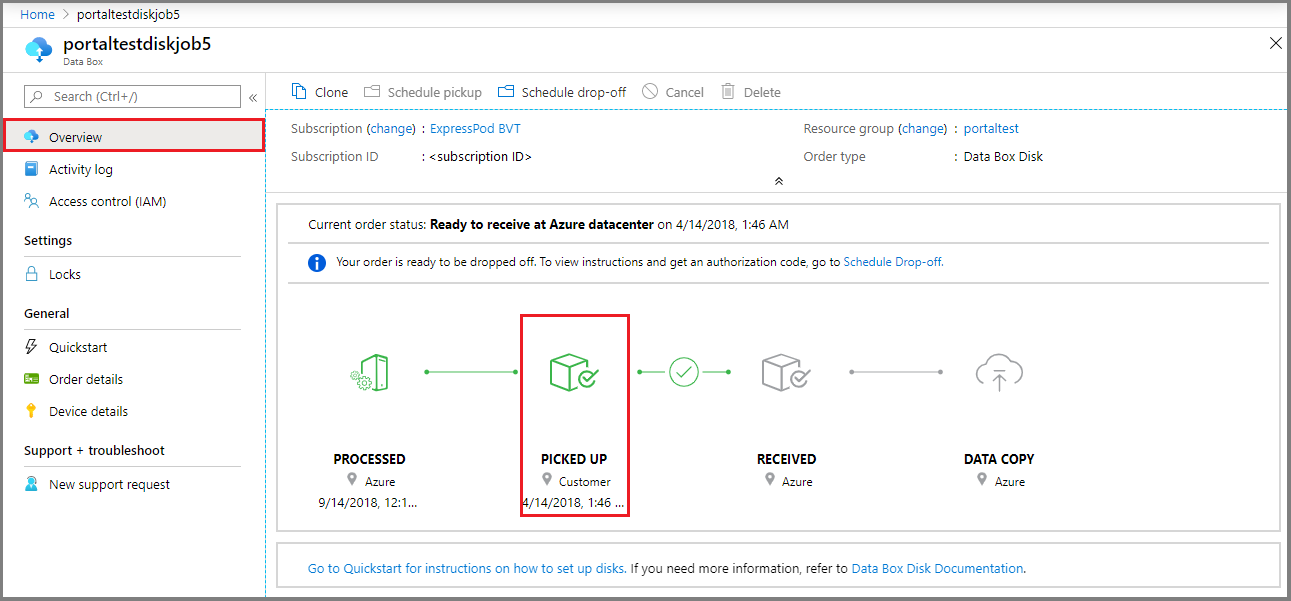
Task: Open the portaltest resource group link
Action: 991,129
